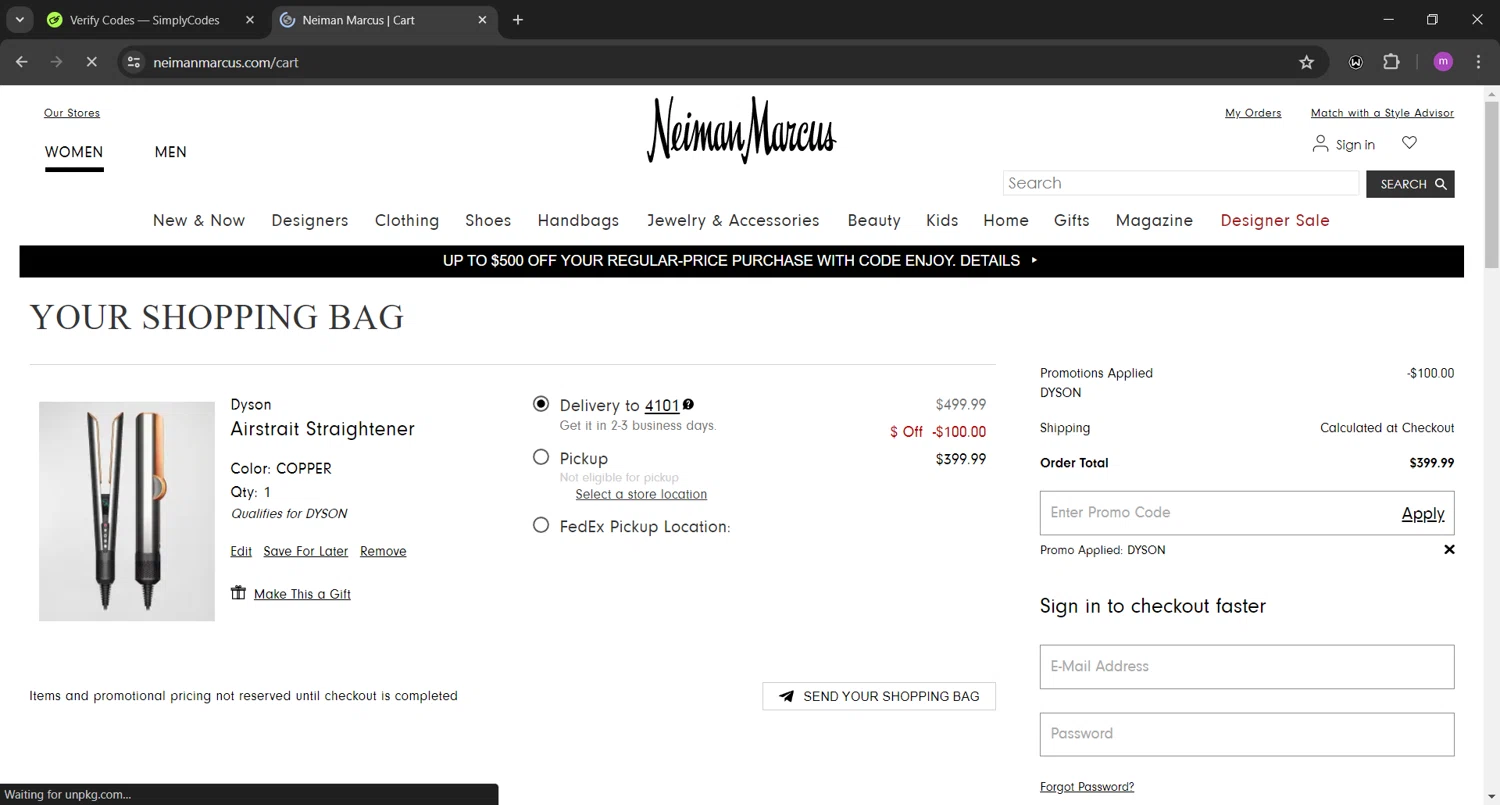Image resolution: width=1500 pixels, height=805 pixels.
Task: Click Select a store location link
Action: tap(641, 494)
